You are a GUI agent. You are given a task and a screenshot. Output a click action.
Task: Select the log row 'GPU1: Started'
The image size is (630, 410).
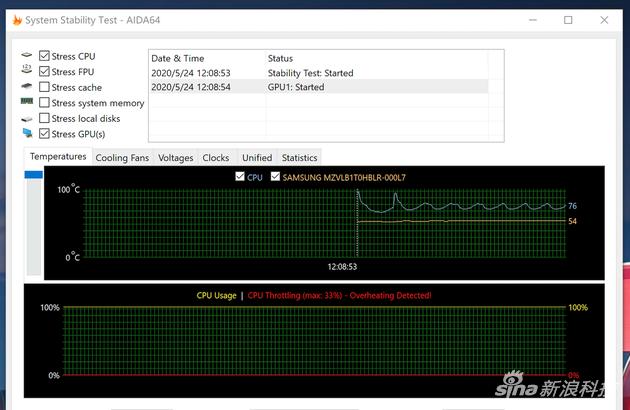[x=319, y=87]
